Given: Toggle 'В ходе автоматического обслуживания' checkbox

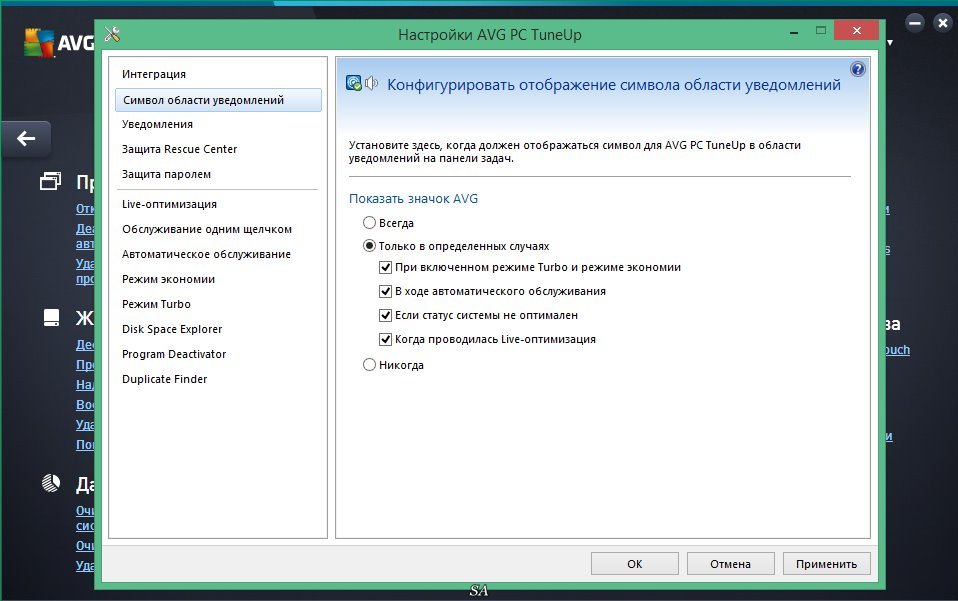Looking at the screenshot, I should click(386, 291).
